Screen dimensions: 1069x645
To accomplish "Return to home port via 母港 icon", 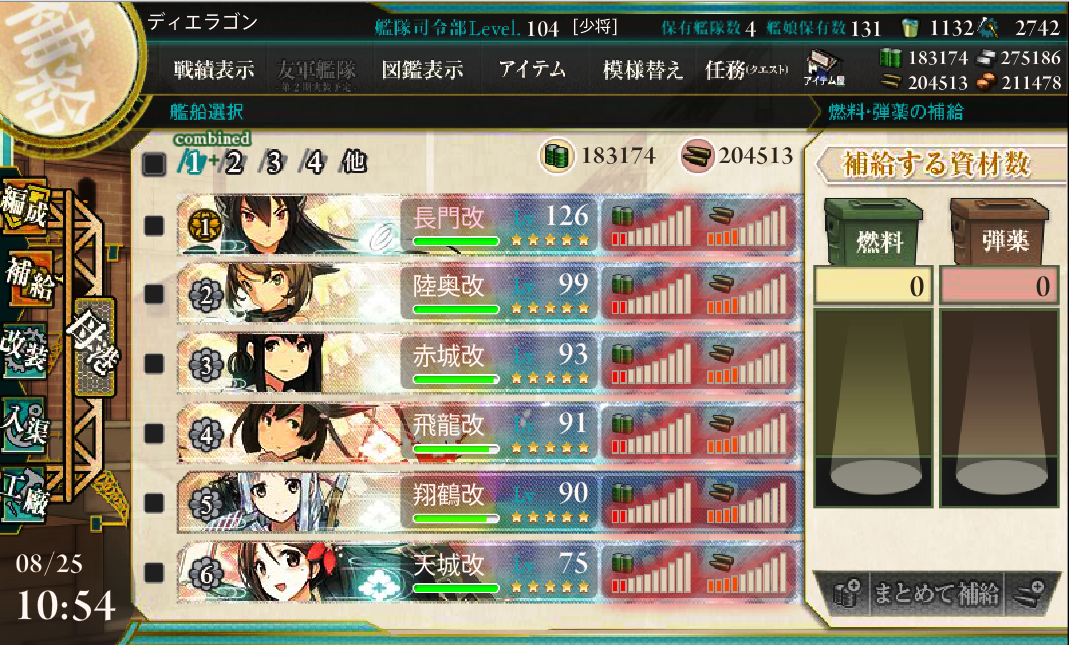I will coord(93,347).
